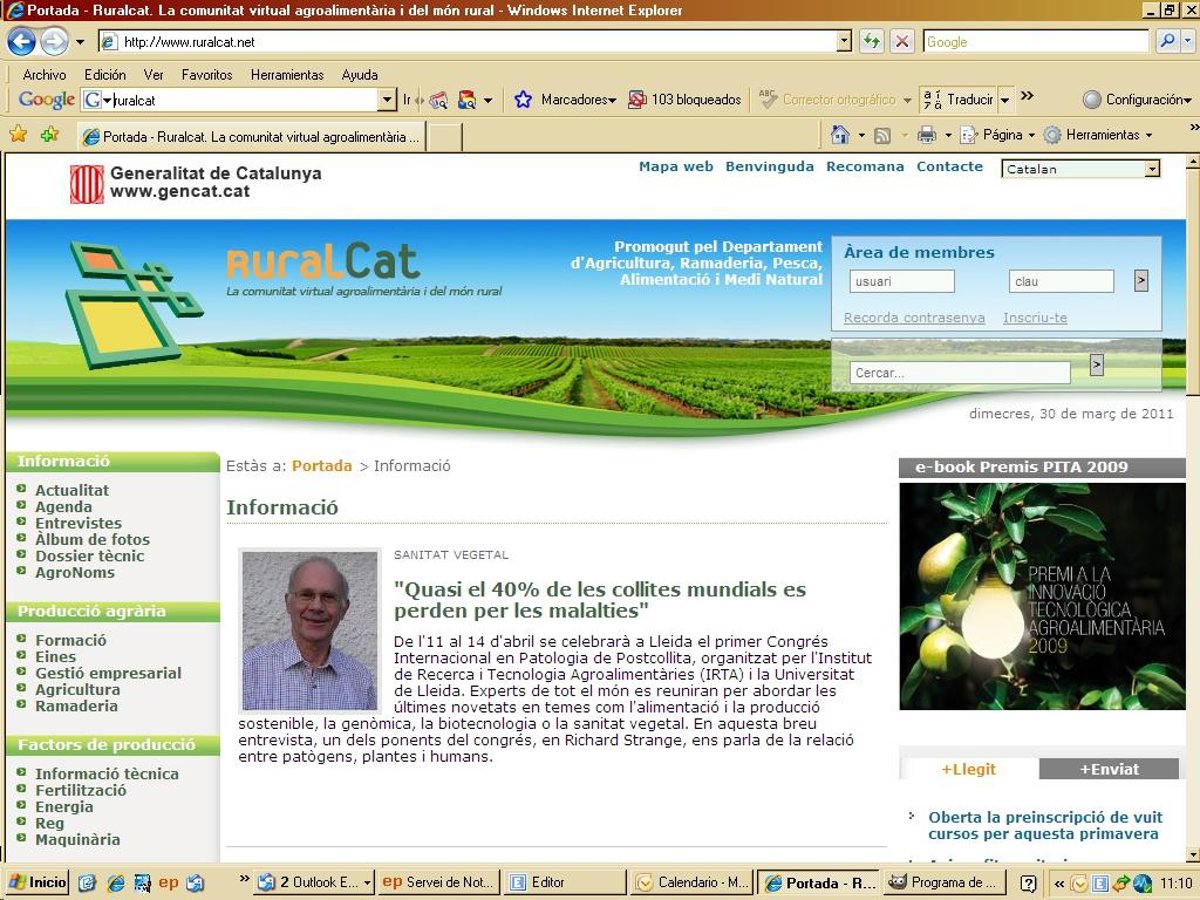Expand the address bar URL dropdown

click(x=844, y=42)
